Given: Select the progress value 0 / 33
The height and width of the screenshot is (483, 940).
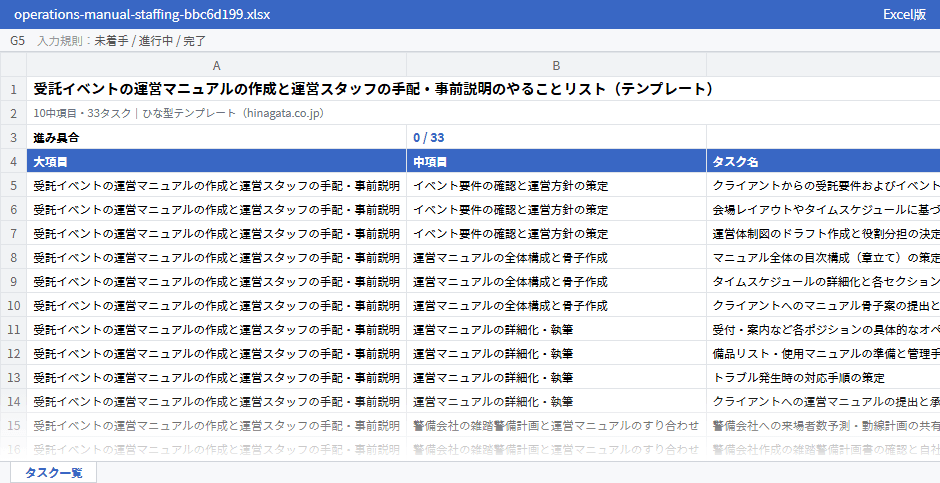Looking at the screenshot, I should click(556, 137).
